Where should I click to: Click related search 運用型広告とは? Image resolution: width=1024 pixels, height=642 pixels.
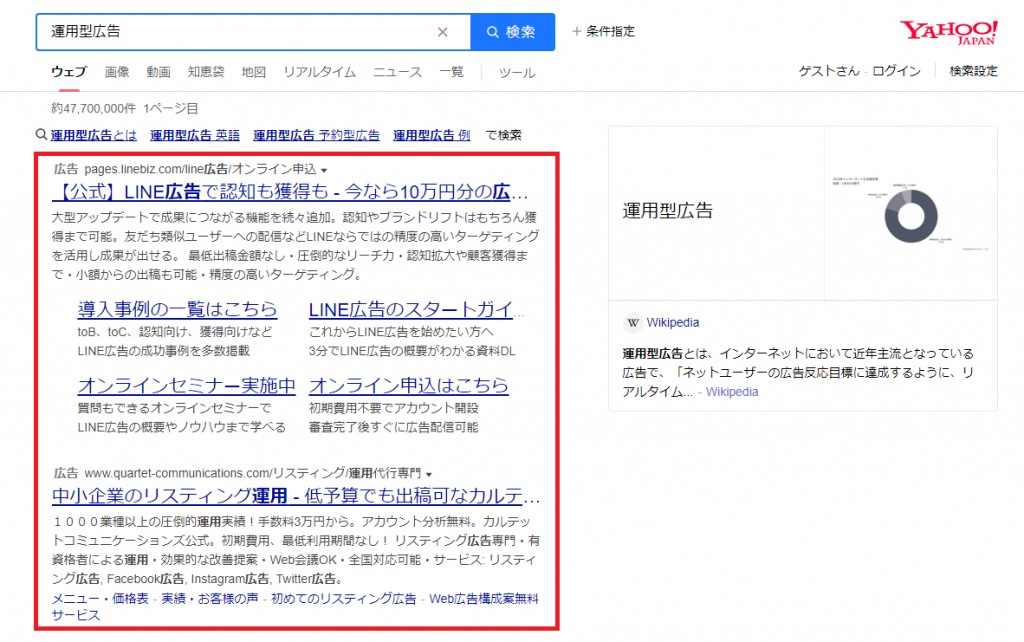(94, 135)
